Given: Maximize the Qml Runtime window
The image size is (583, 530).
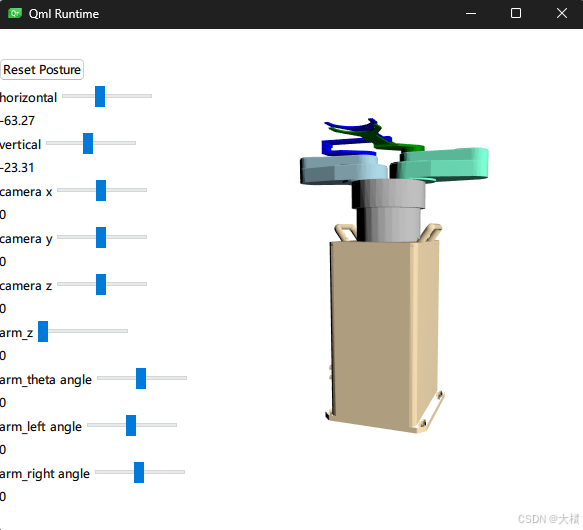Looking at the screenshot, I should pos(516,14).
